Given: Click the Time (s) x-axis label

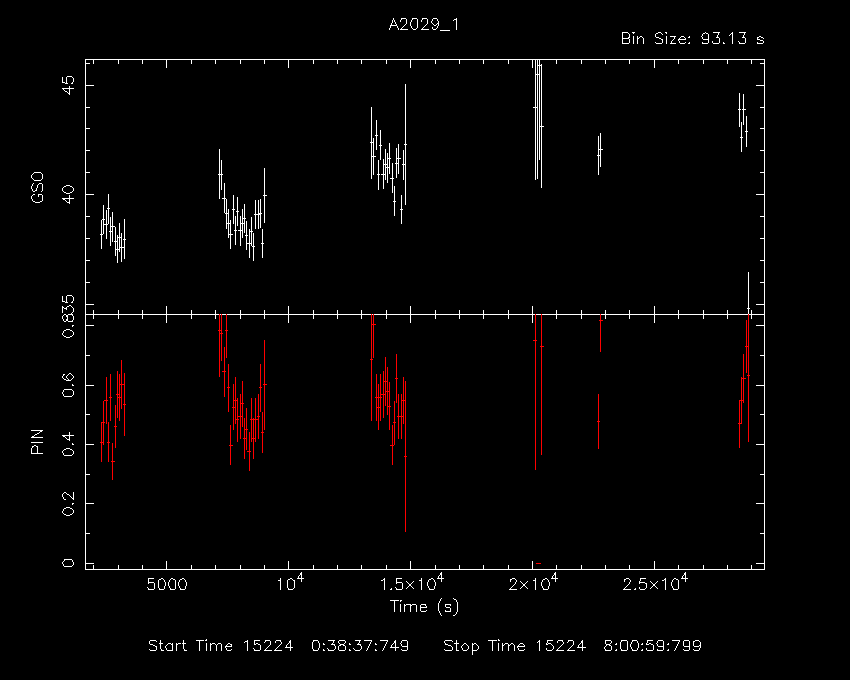Looking at the screenshot, I should pos(424,606).
